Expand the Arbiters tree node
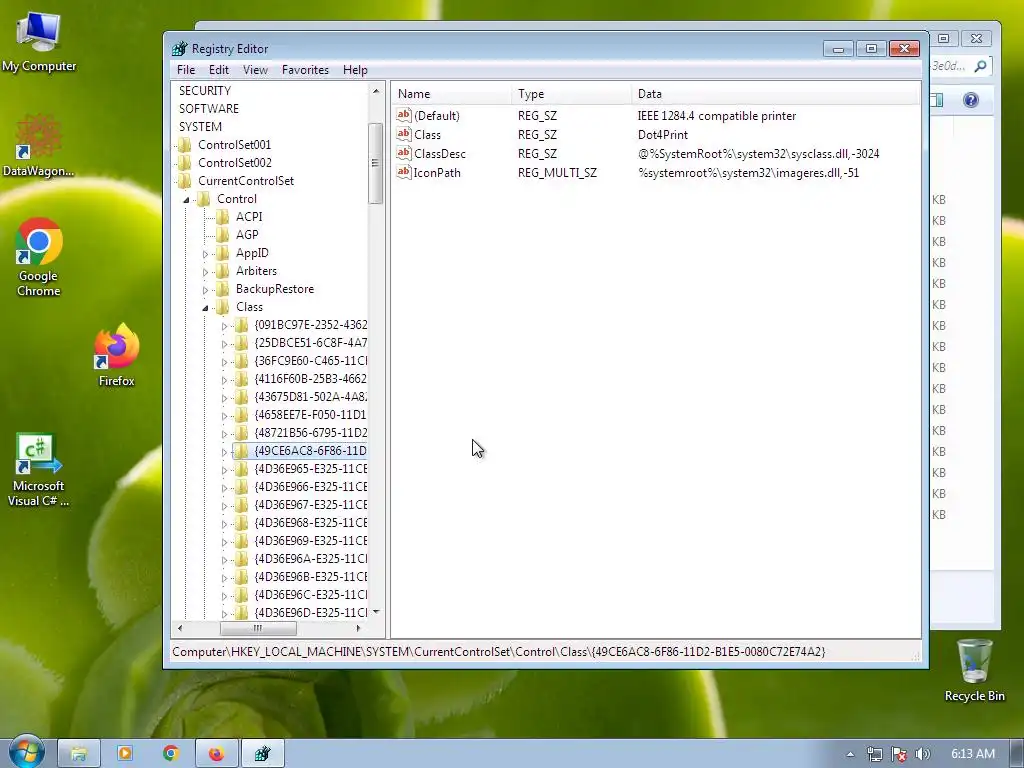 [205, 272]
